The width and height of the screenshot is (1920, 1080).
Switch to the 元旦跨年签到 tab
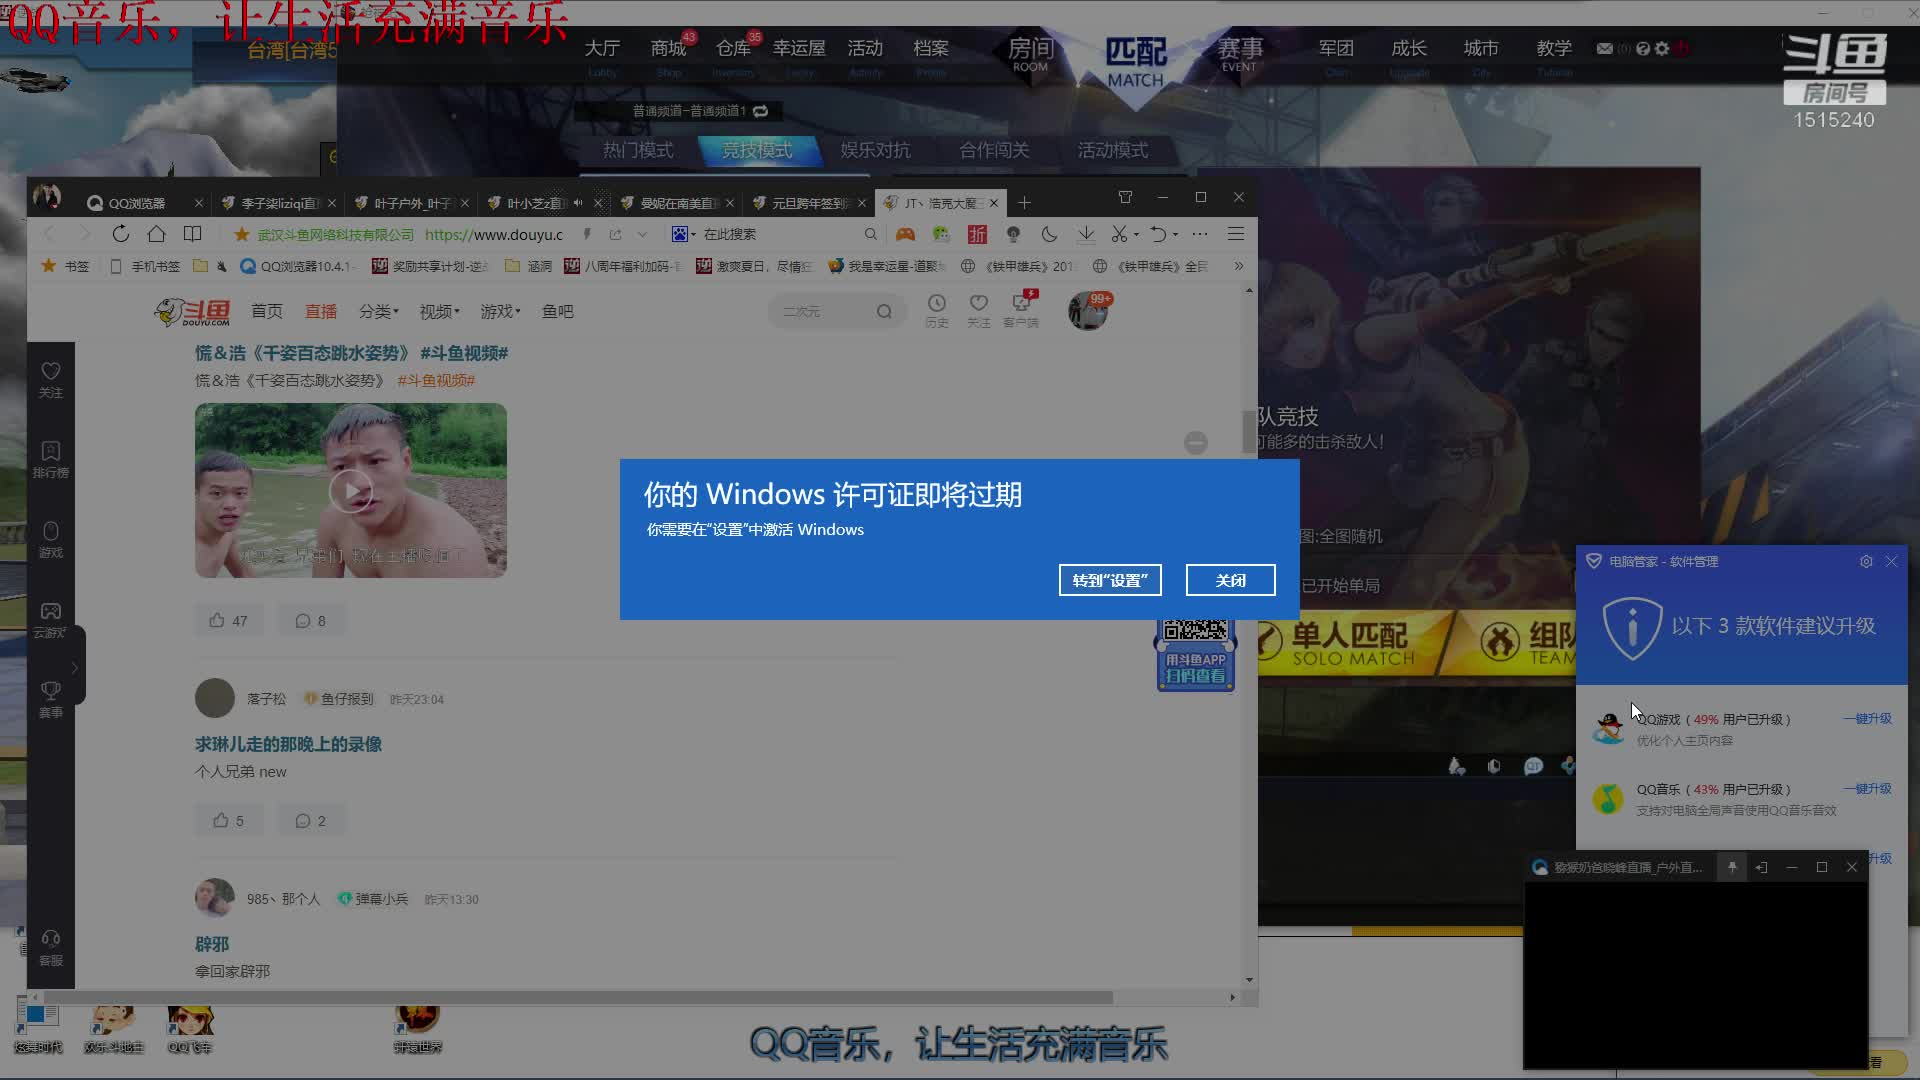pyautogui.click(x=809, y=203)
